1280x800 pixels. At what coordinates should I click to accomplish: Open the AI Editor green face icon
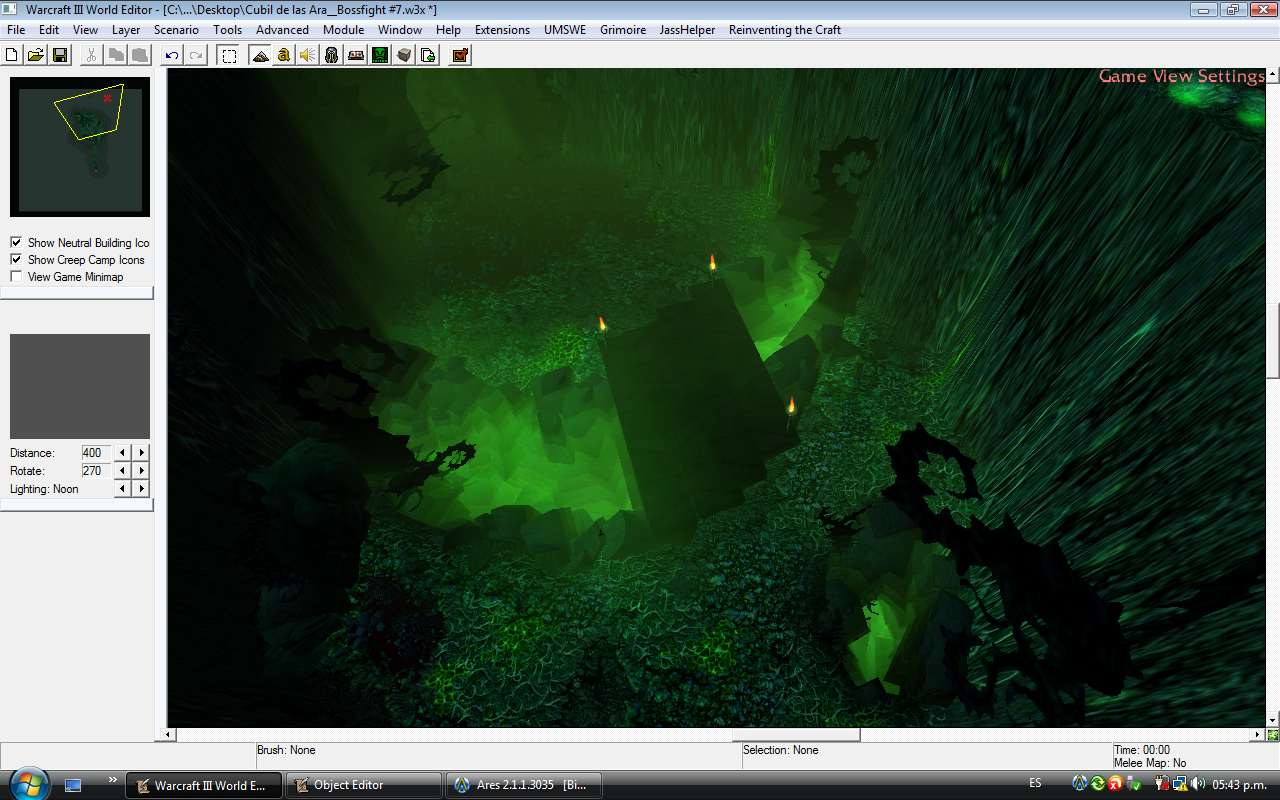pyautogui.click(x=380, y=55)
